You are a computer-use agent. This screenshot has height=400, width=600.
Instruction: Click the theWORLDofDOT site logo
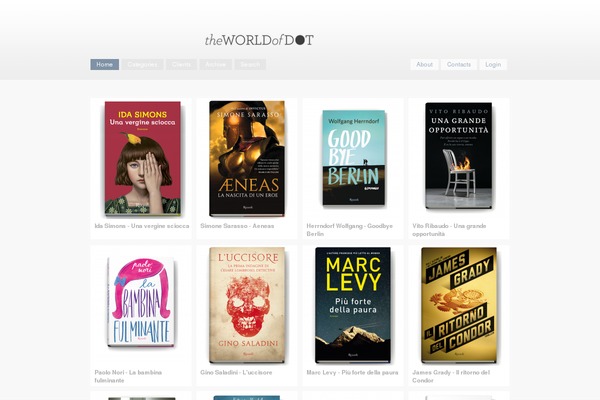(x=259, y=40)
